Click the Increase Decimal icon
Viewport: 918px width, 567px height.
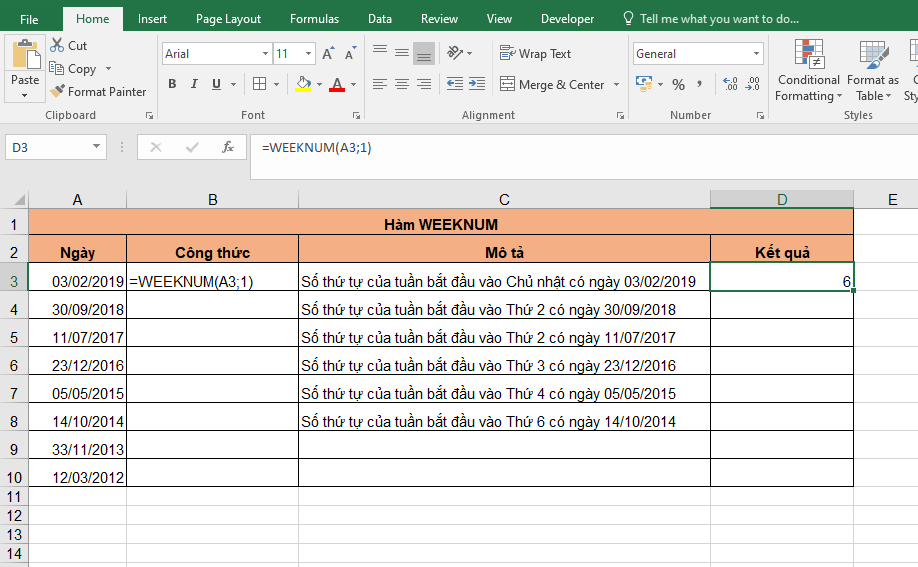(729, 85)
